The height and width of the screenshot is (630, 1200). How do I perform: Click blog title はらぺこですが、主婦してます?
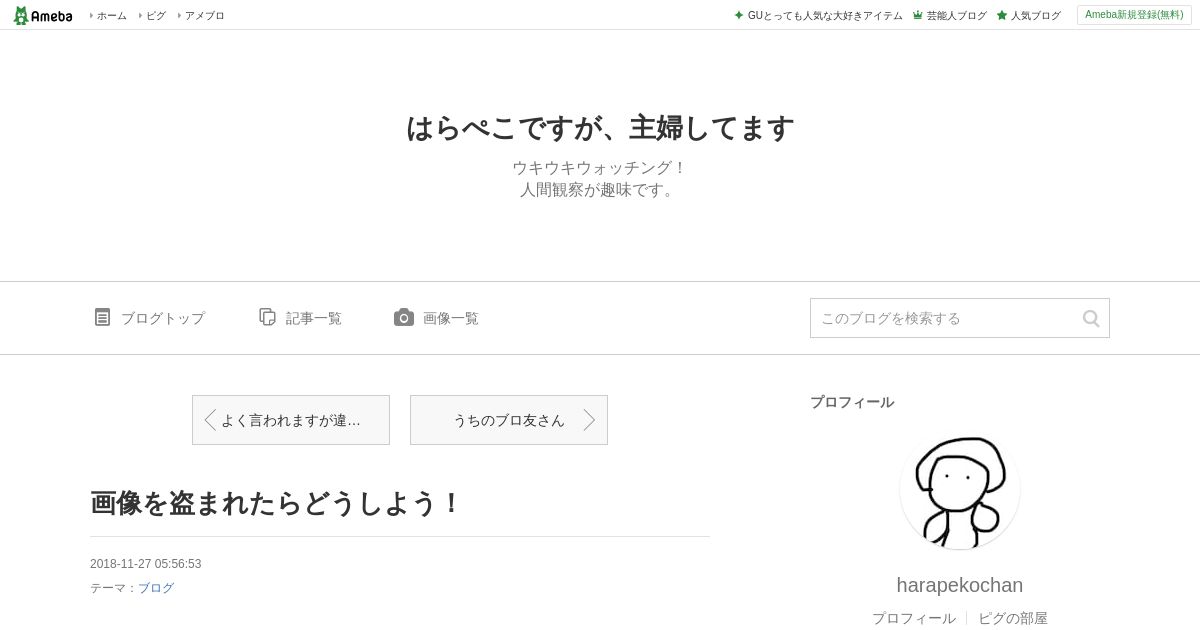600,128
